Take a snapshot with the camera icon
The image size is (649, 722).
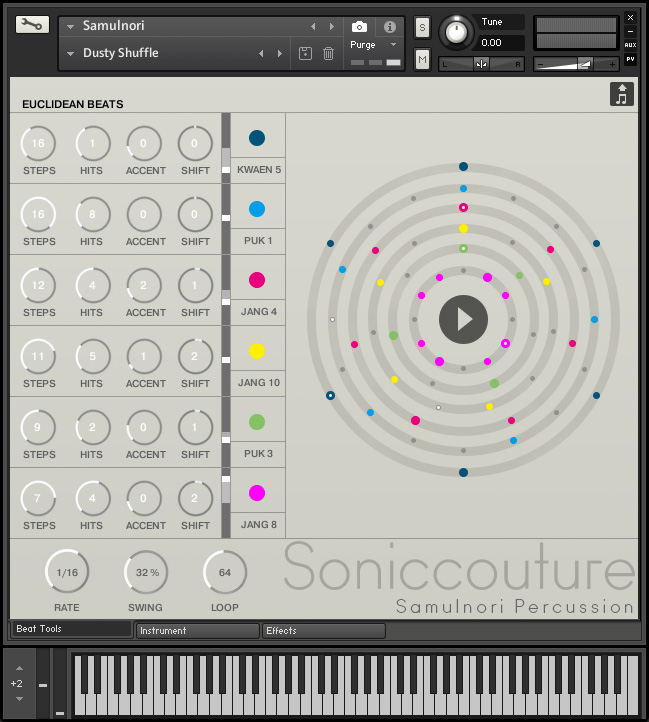[x=359, y=27]
